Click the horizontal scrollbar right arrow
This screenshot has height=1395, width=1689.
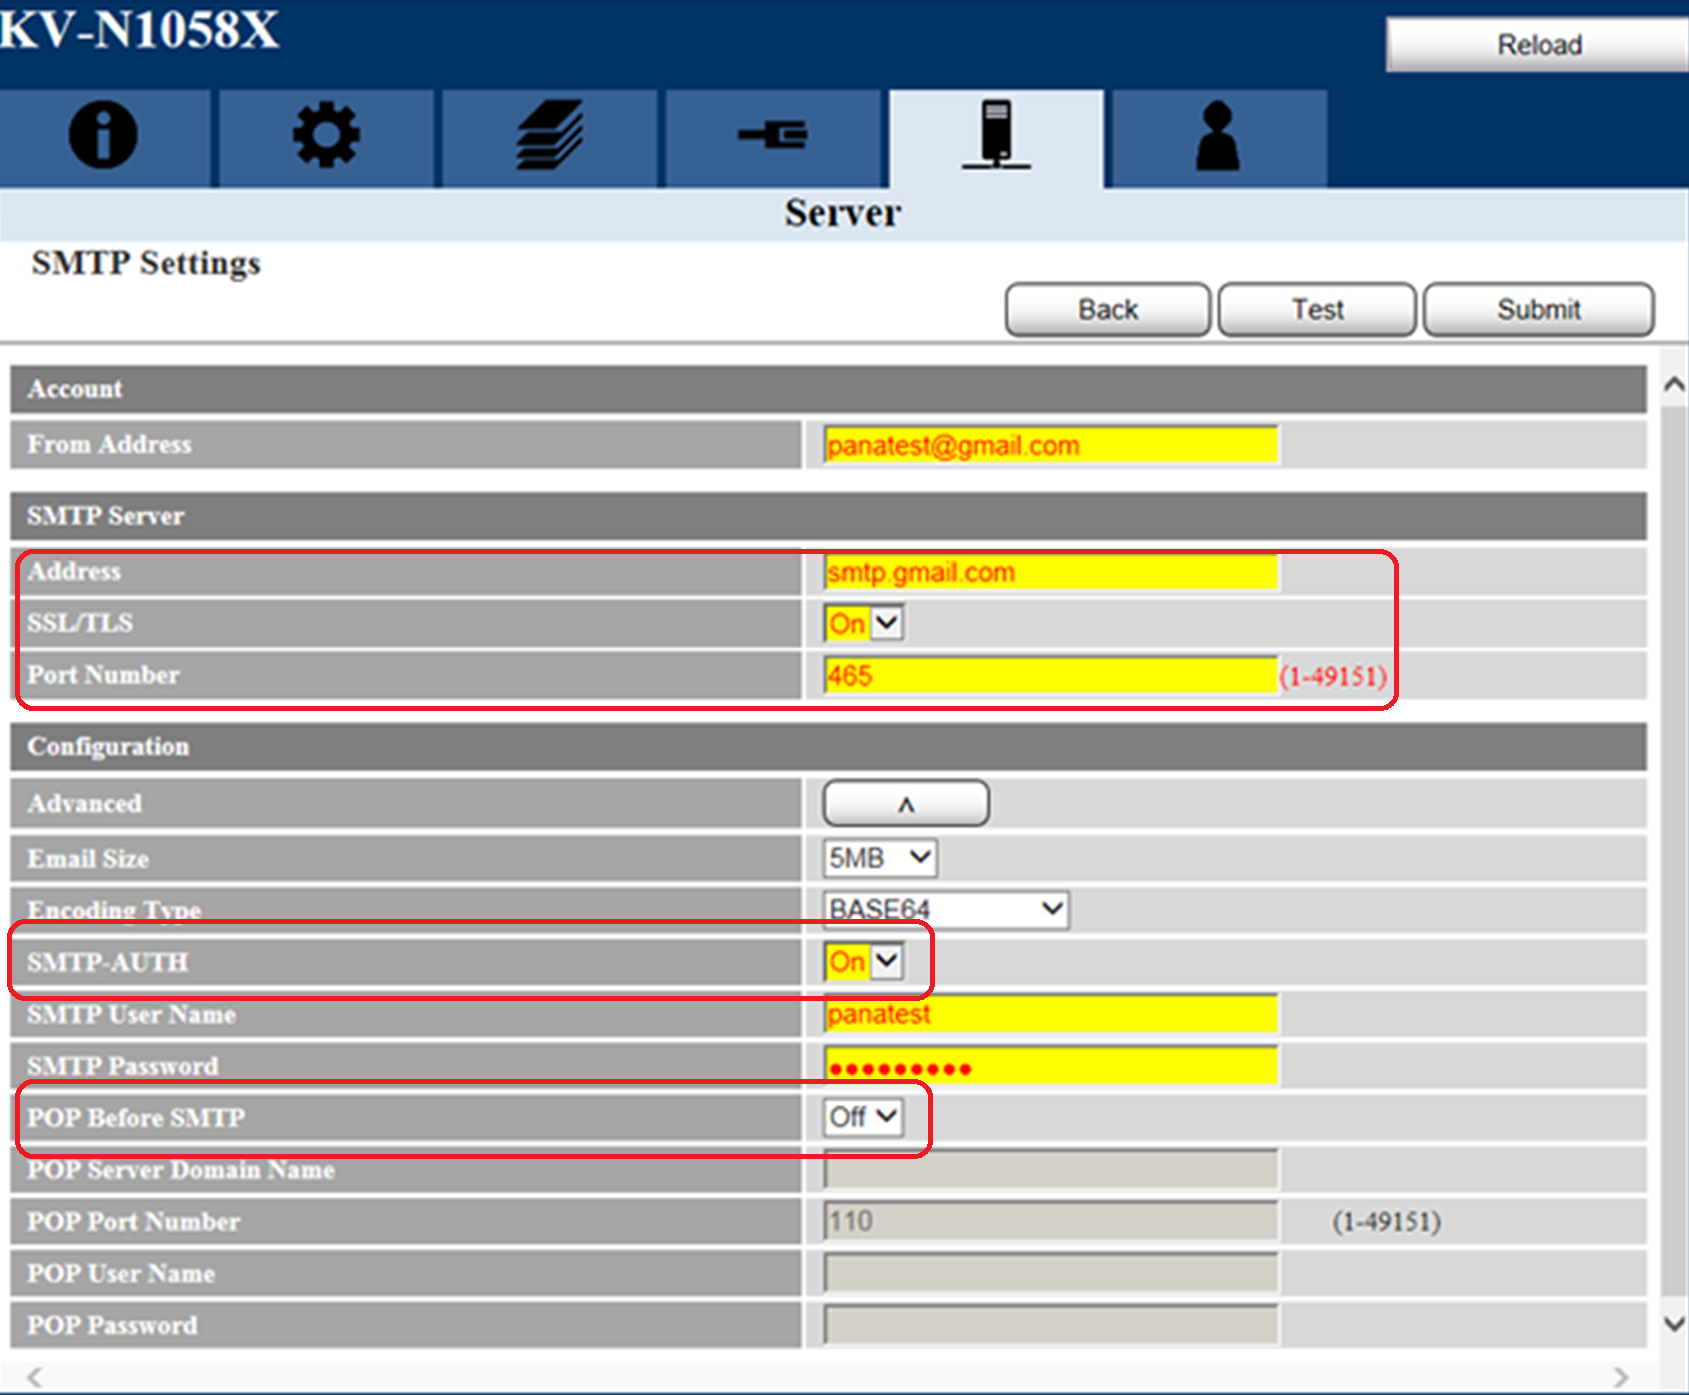click(x=1620, y=1377)
